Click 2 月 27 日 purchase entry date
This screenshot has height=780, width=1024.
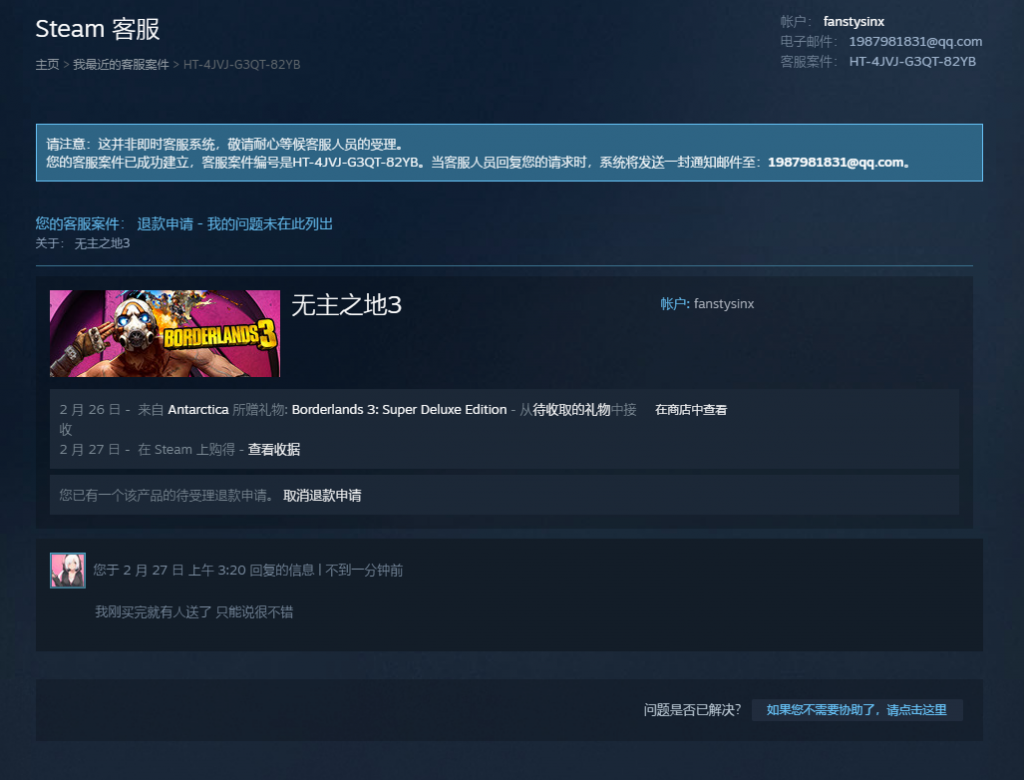pos(89,449)
